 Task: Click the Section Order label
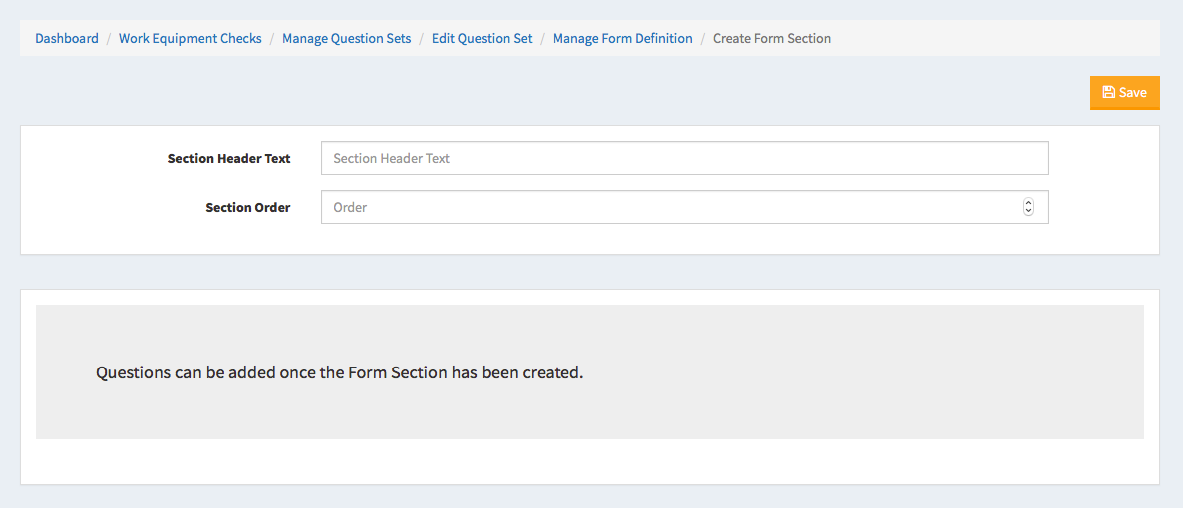[x=247, y=207]
